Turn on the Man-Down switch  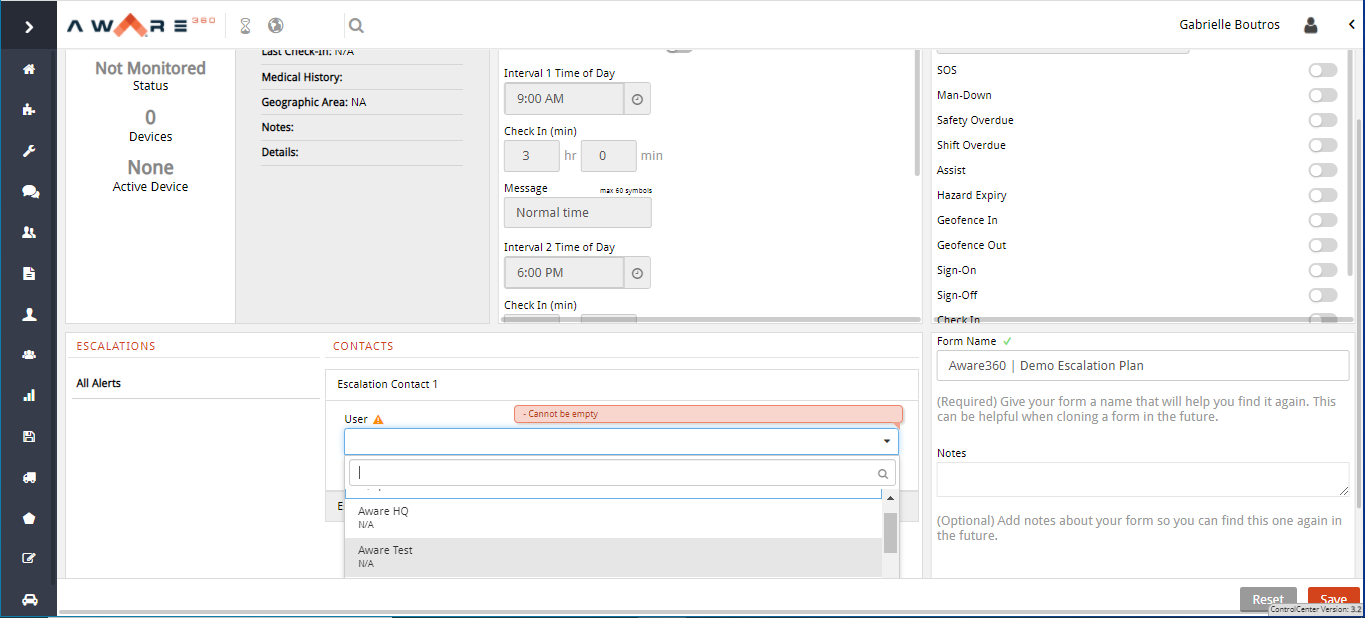[1322, 95]
